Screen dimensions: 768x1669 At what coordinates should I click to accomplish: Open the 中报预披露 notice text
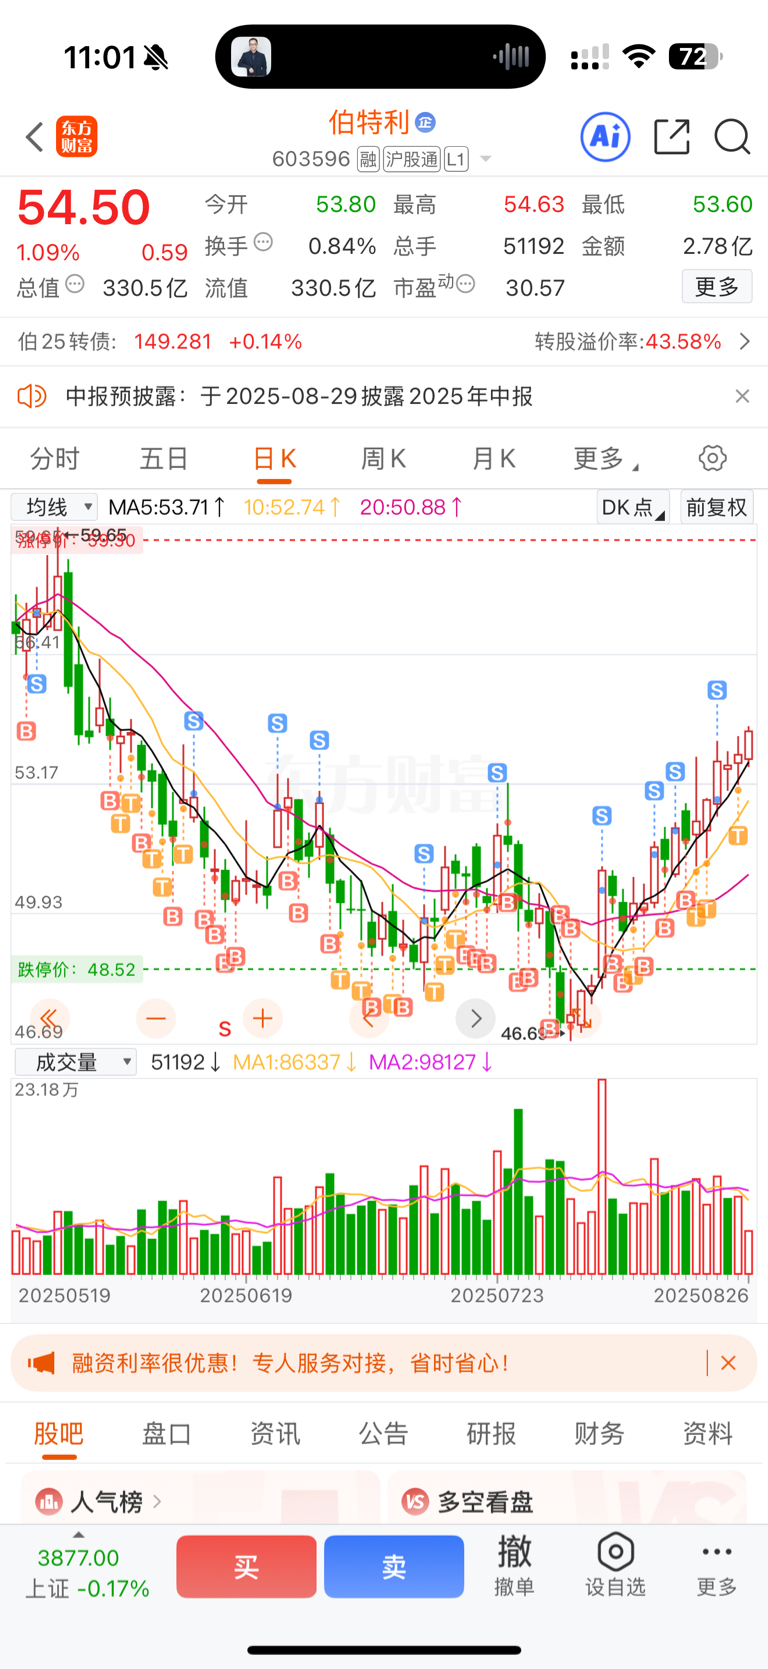click(x=299, y=396)
